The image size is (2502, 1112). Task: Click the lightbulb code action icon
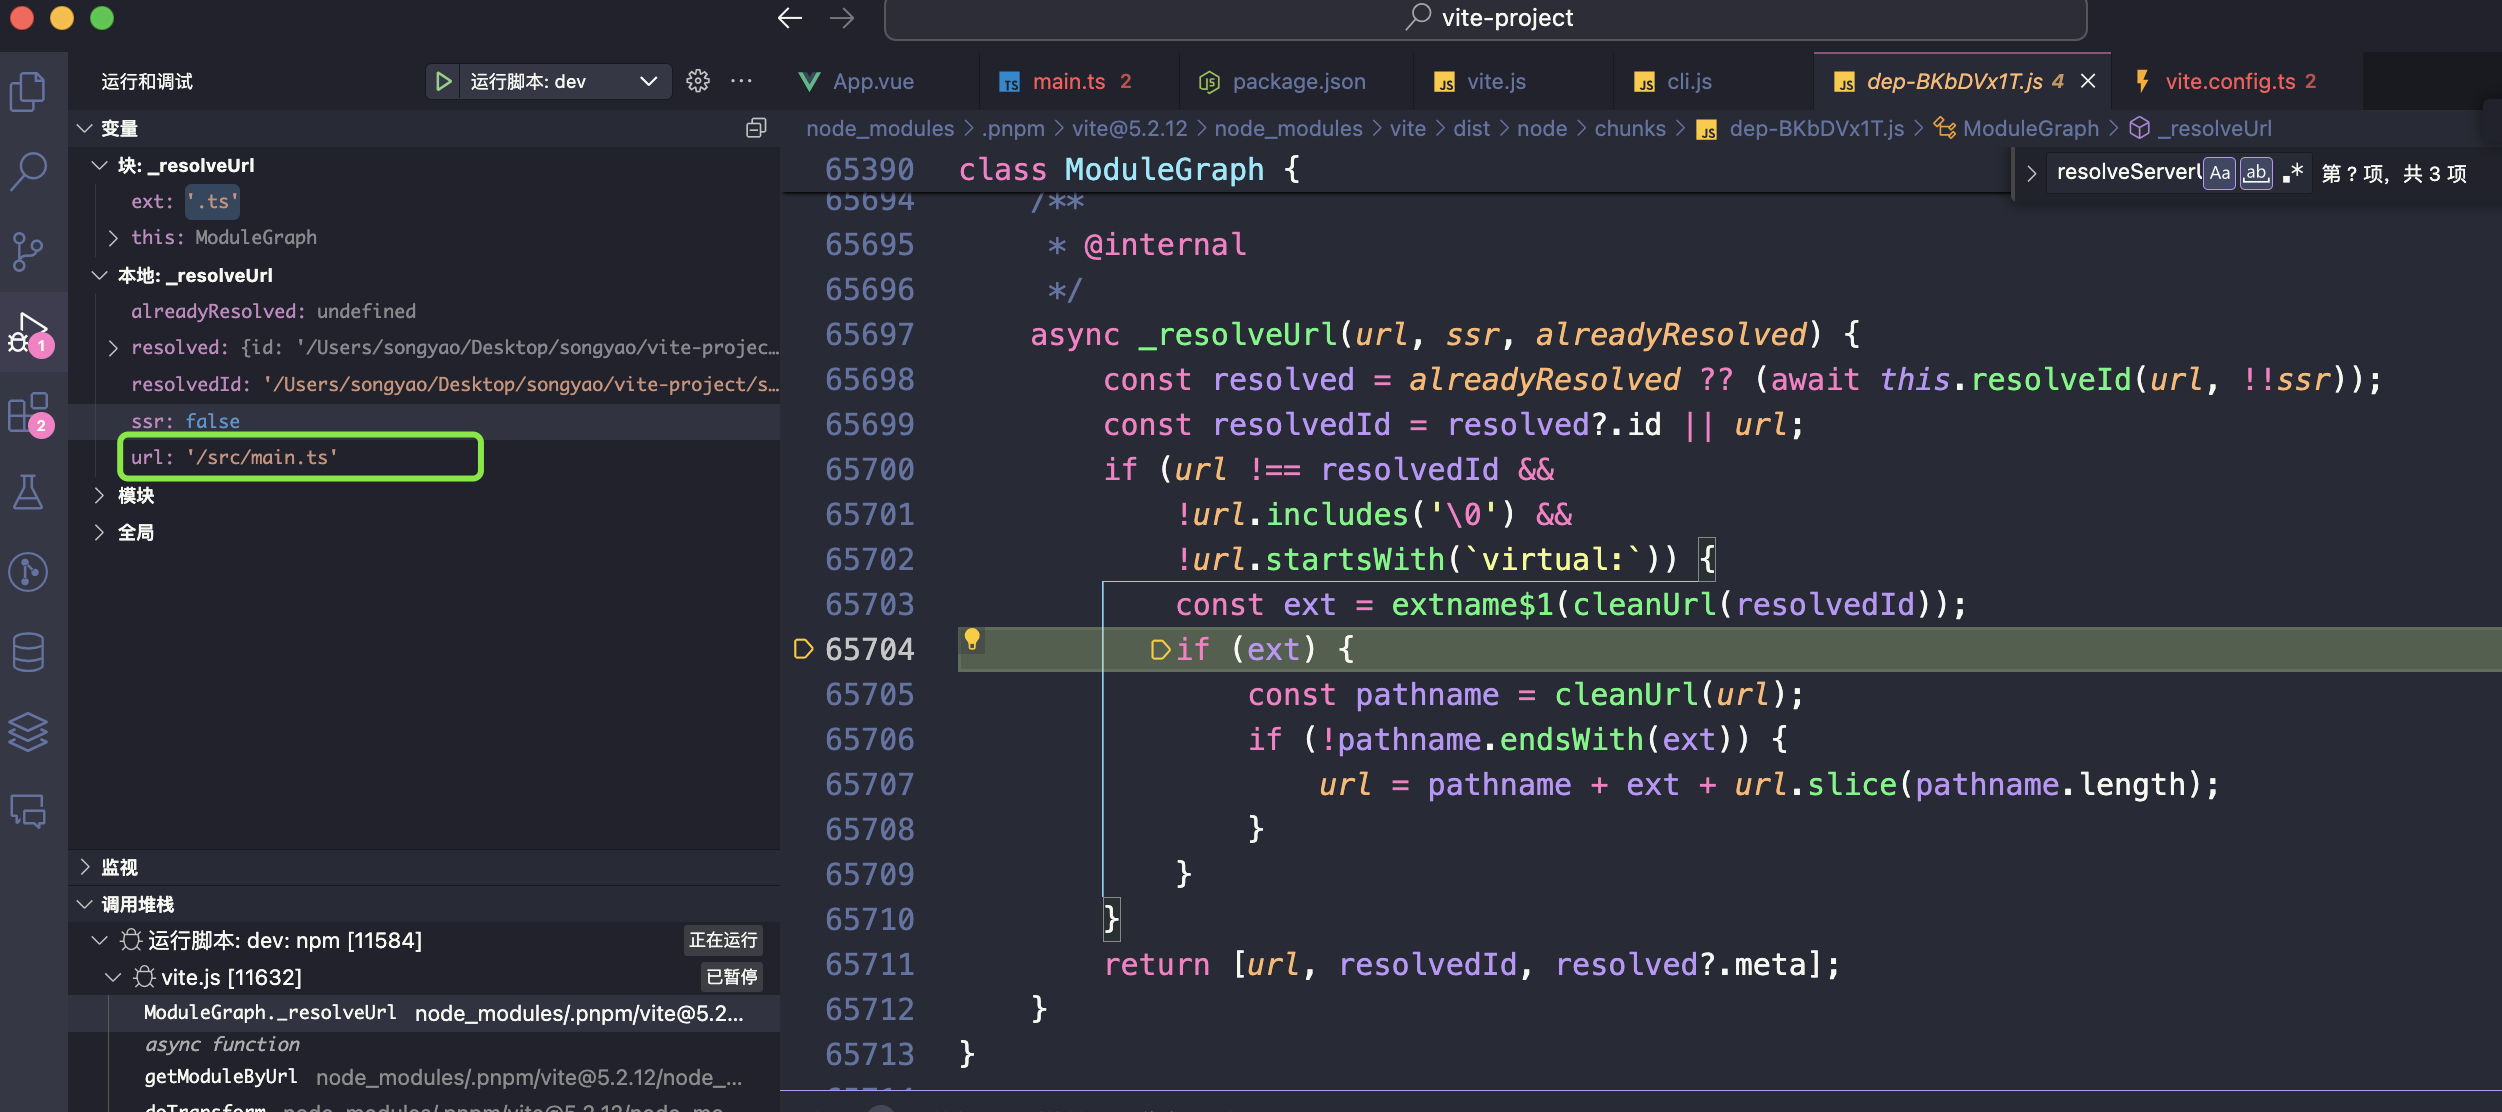click(971, 639)
